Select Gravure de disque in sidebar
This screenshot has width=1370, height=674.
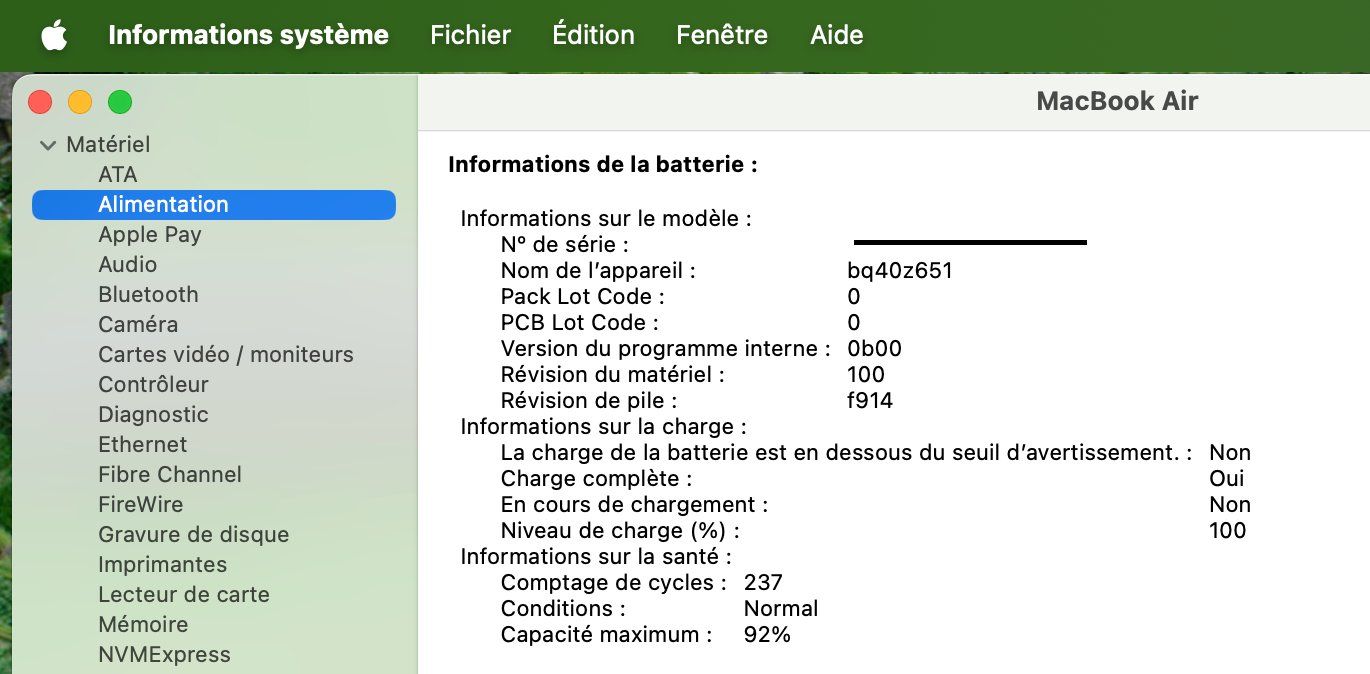193,535
